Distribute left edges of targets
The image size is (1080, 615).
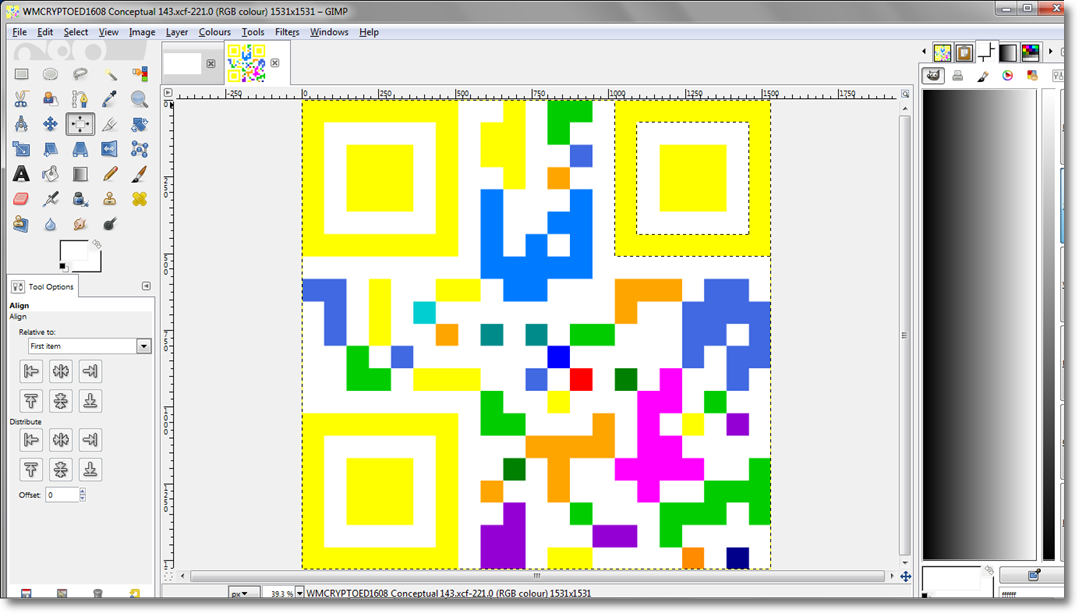pos(31,439)
